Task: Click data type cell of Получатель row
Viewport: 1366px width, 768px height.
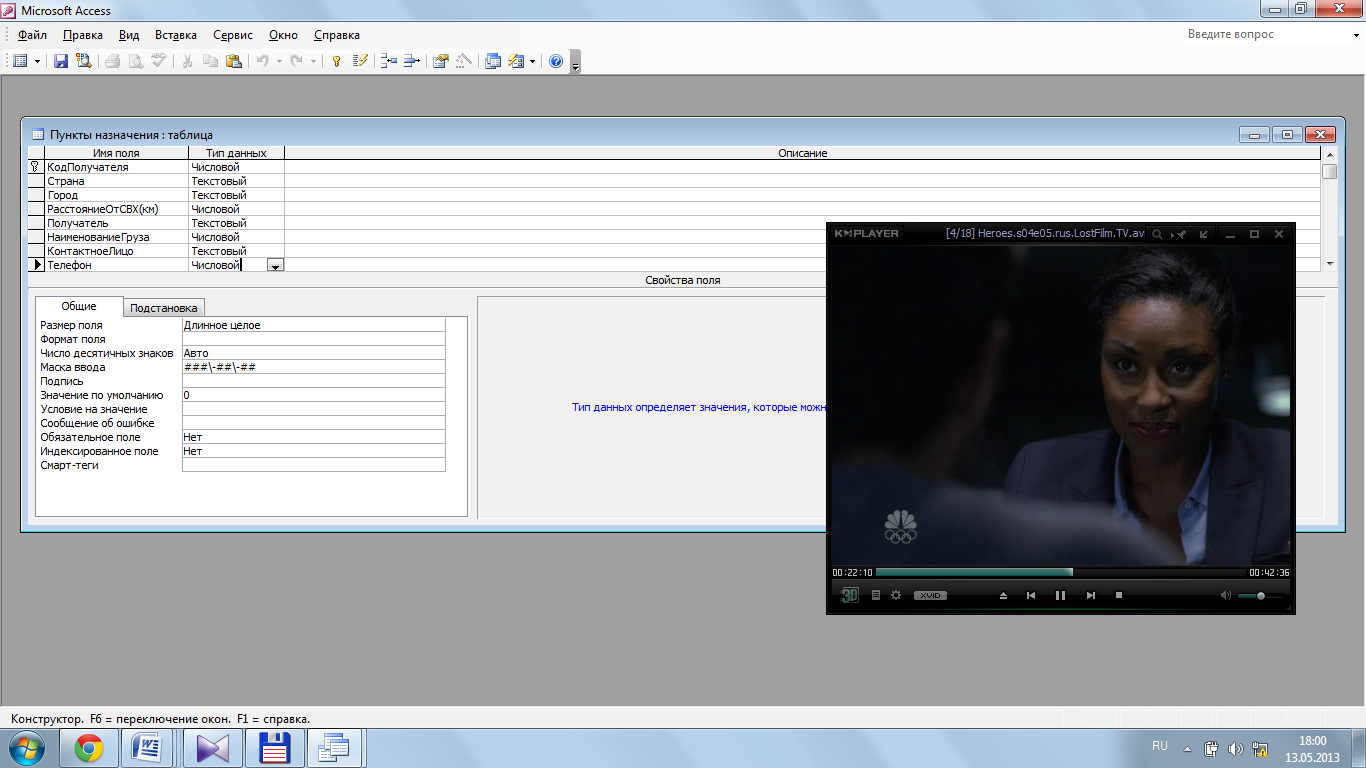Action: [236, 223]
